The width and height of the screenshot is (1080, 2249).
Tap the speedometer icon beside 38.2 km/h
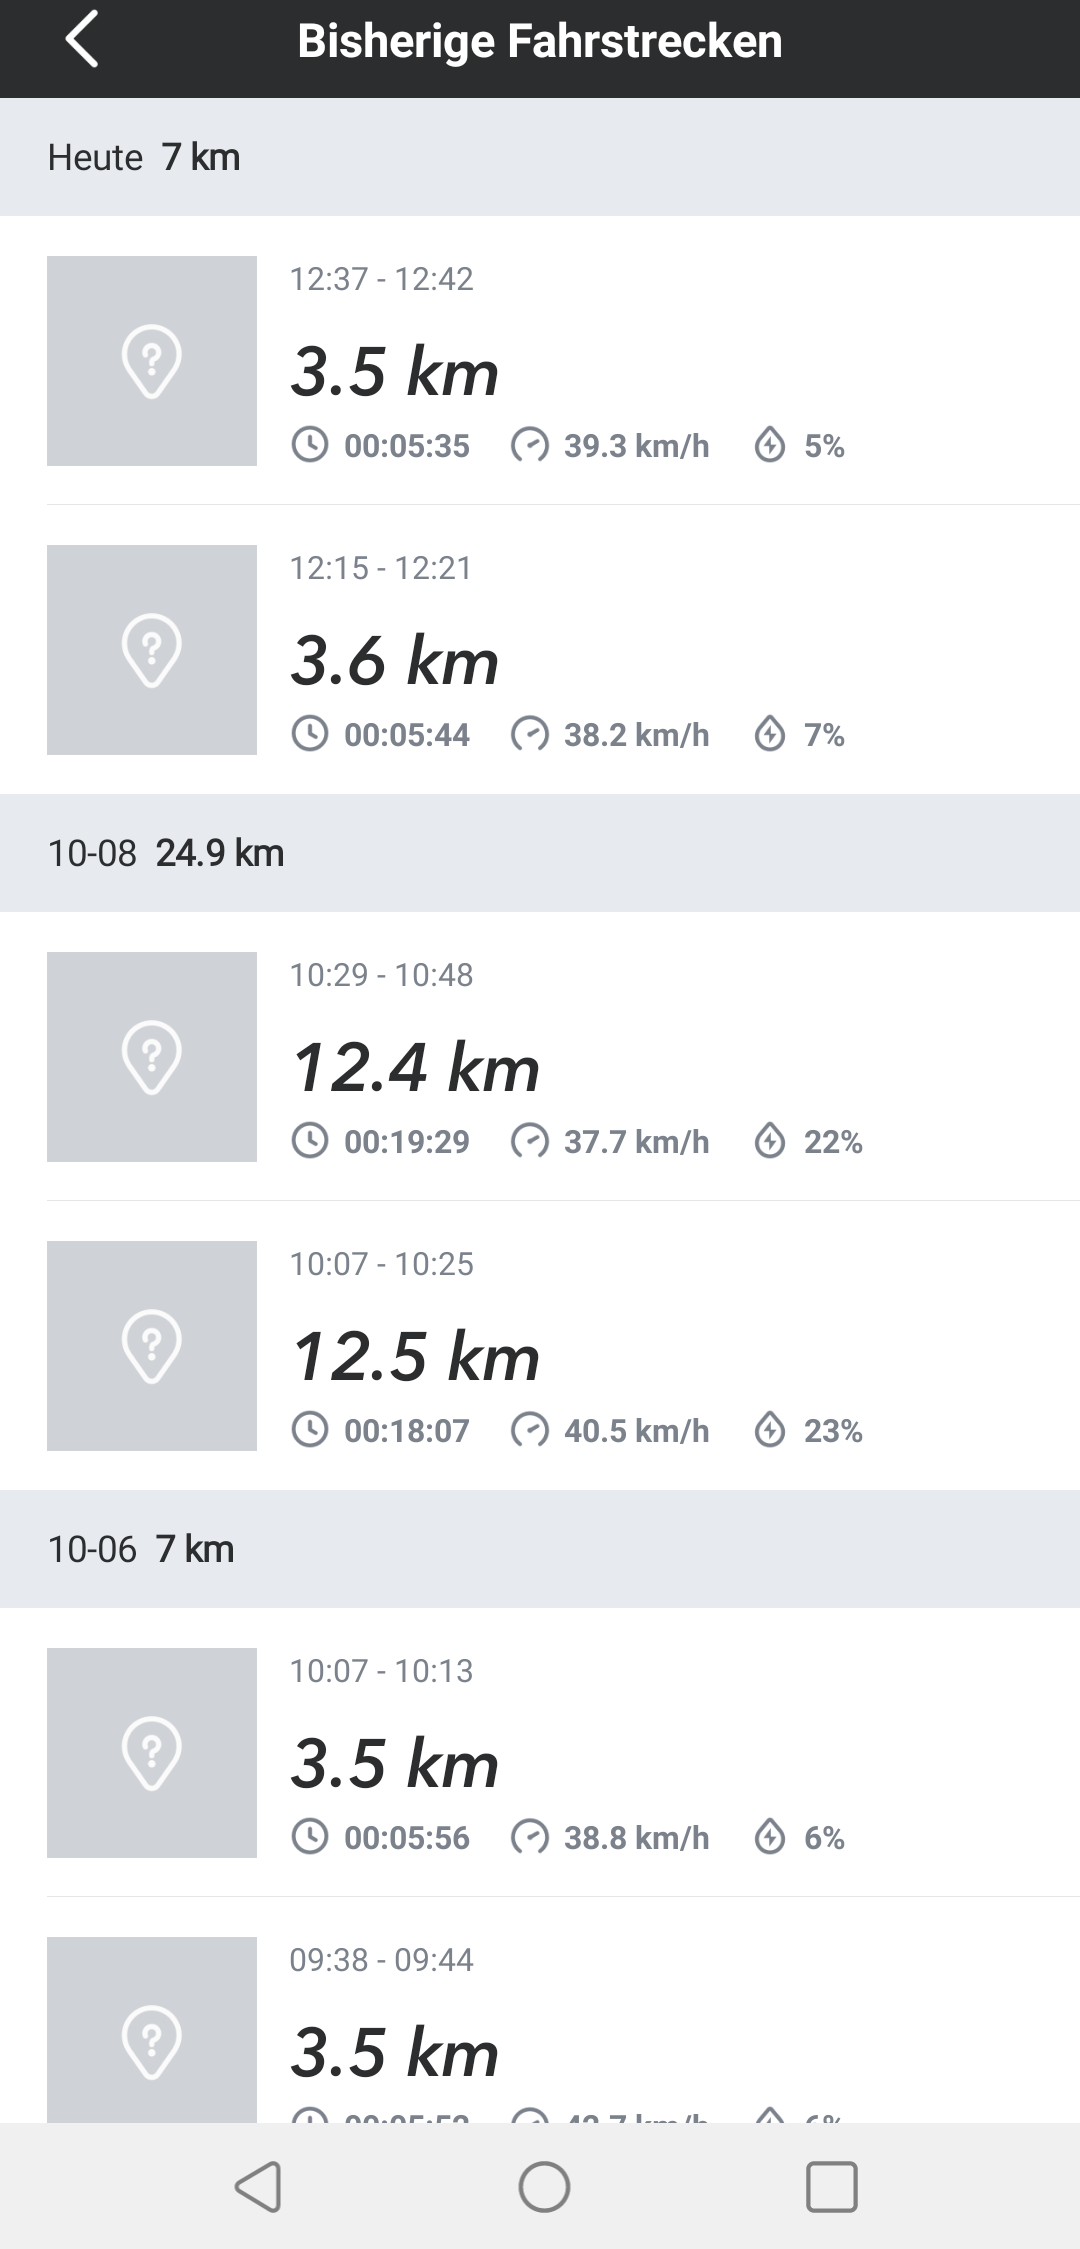click(530, 735)
